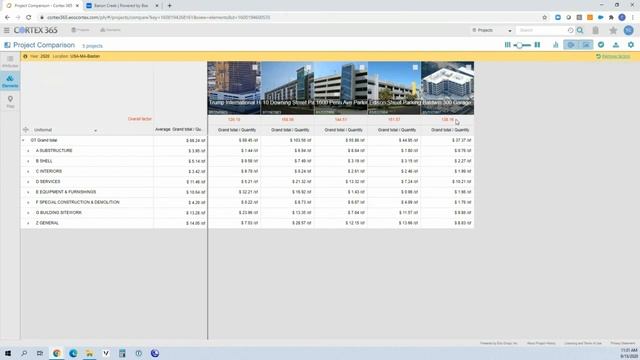
Task: Click the move icon left of Uniformat
Action: click(x=26, y=130)
